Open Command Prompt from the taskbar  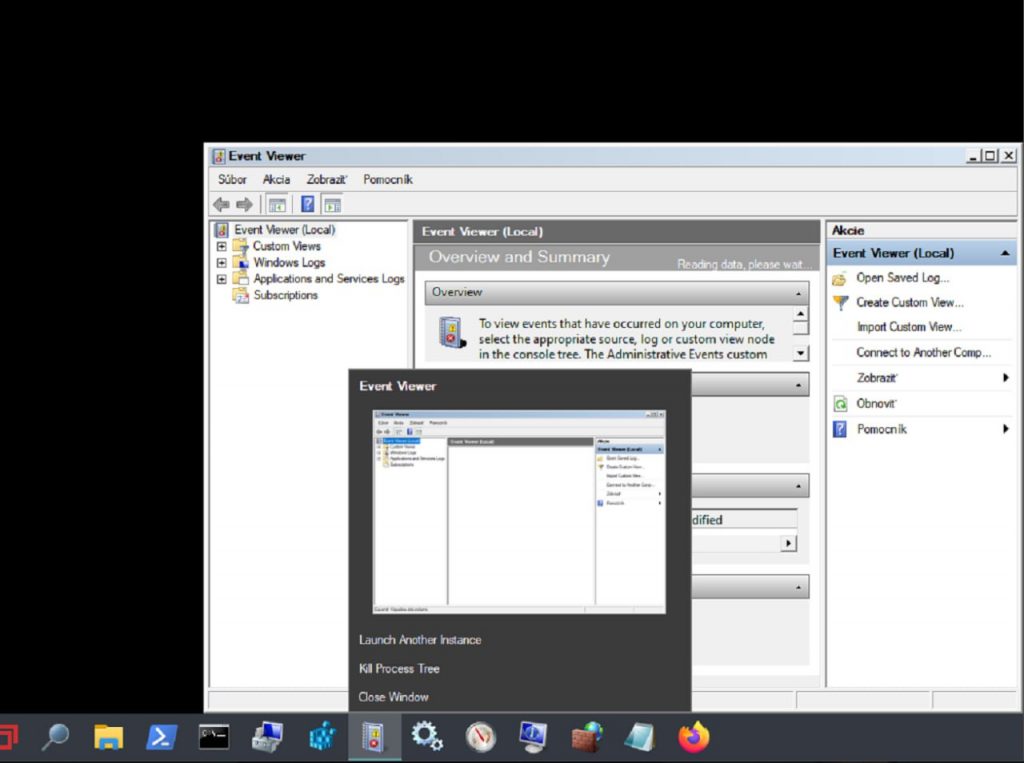[x=214, y=737]
